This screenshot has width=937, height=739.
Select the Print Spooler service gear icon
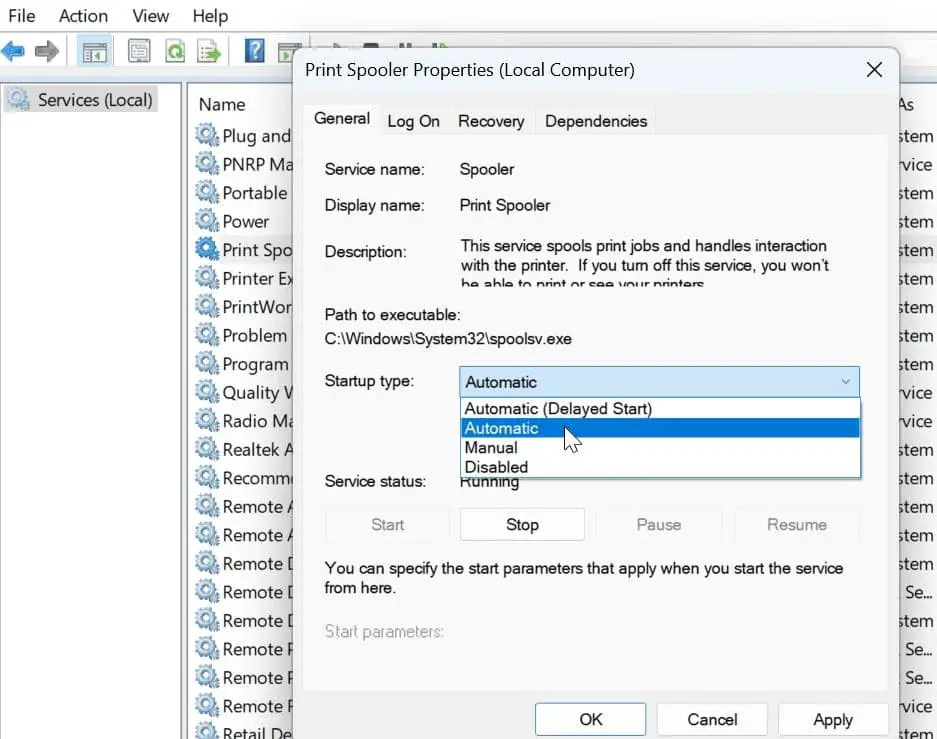207,249
